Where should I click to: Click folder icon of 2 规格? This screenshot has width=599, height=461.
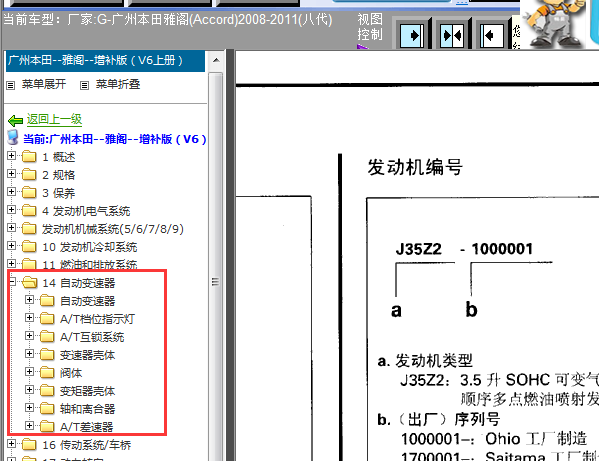point(29,175)
